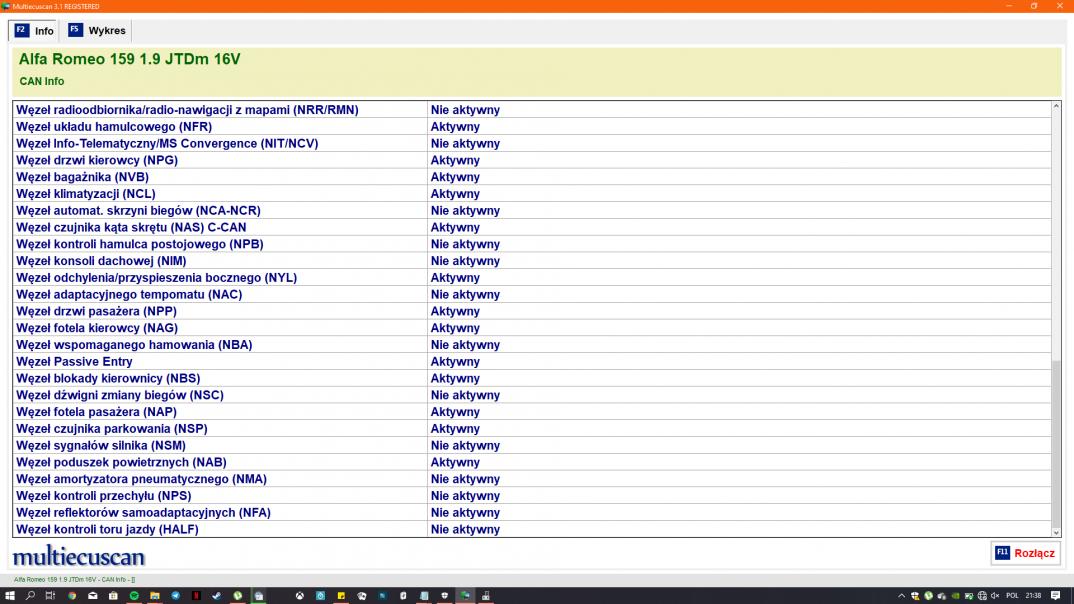The width and height of the screenshot is (1074, 604).
Task: Select row Węzeł czujnika parkowania (NSP)
Action: point(532,429)
